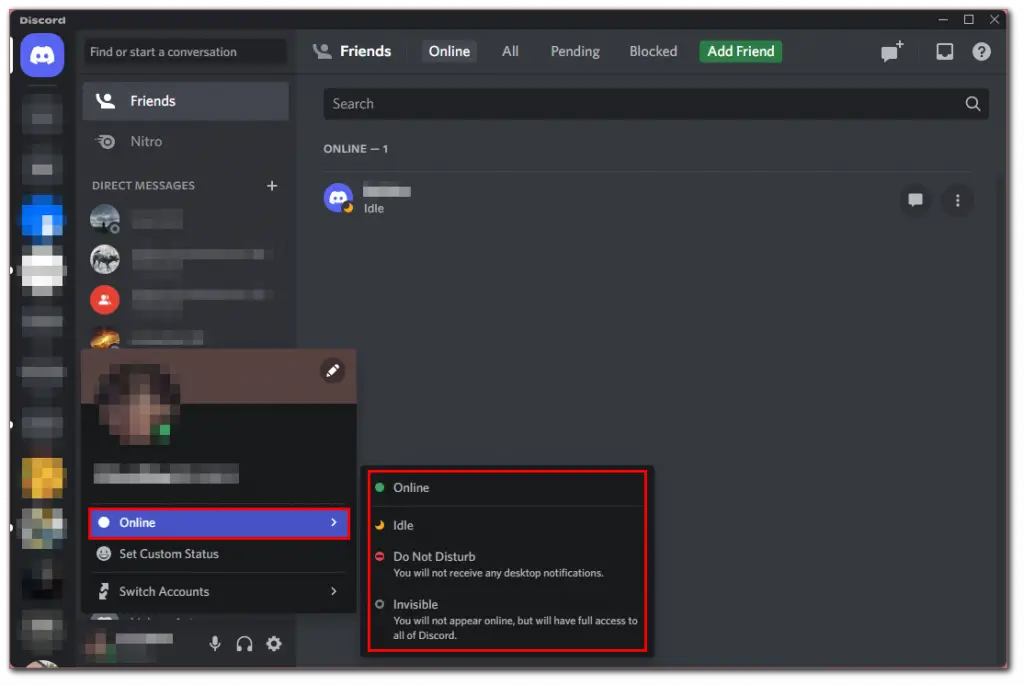Open the Blocked tab
1024x685 pixels.
(x=652, y=51)
